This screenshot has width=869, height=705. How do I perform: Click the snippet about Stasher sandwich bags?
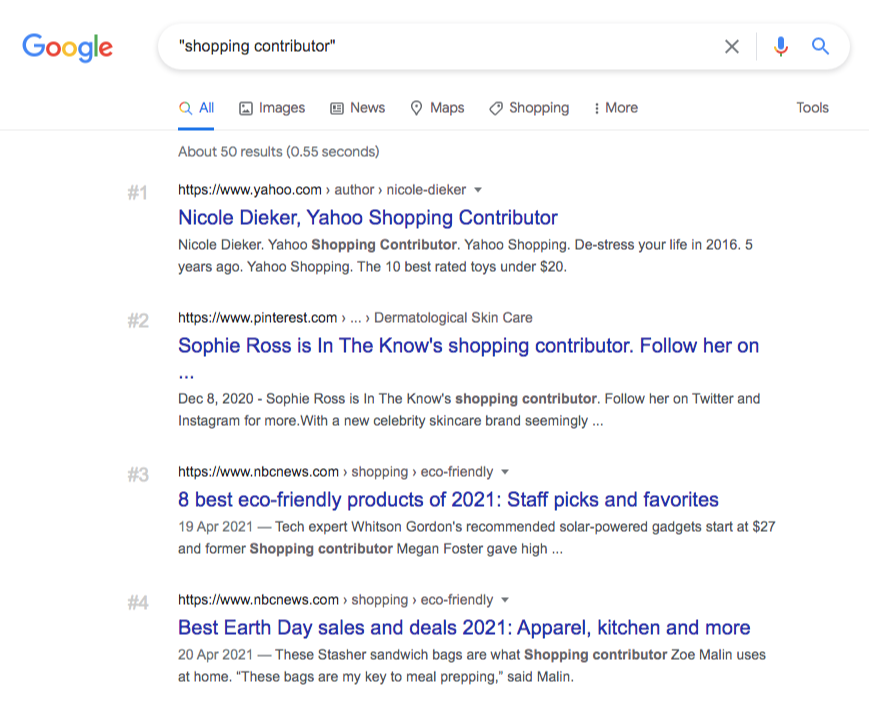tap(472, 666)
